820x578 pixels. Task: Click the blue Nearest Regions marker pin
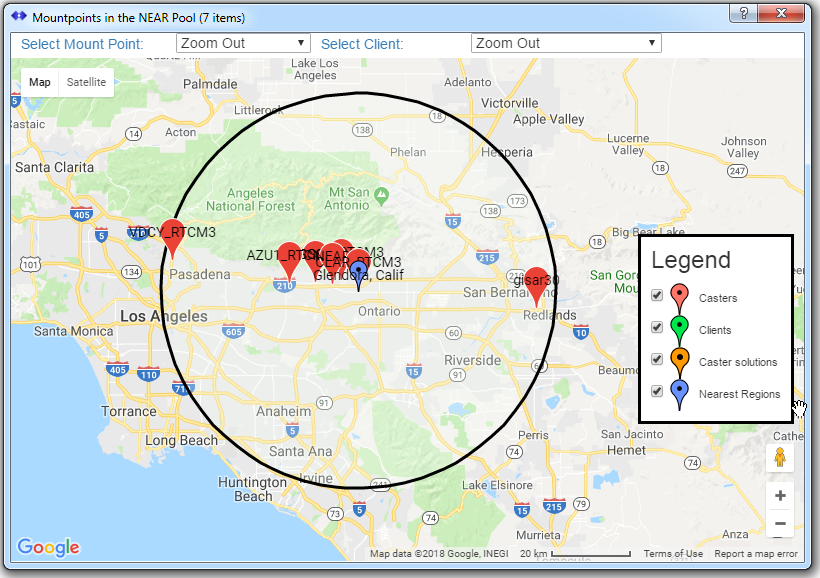coord(358,273)
